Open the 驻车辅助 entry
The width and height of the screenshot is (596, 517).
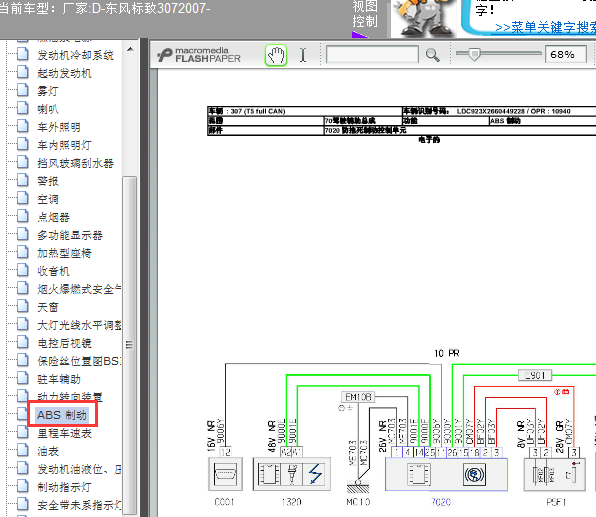[59, 379]
